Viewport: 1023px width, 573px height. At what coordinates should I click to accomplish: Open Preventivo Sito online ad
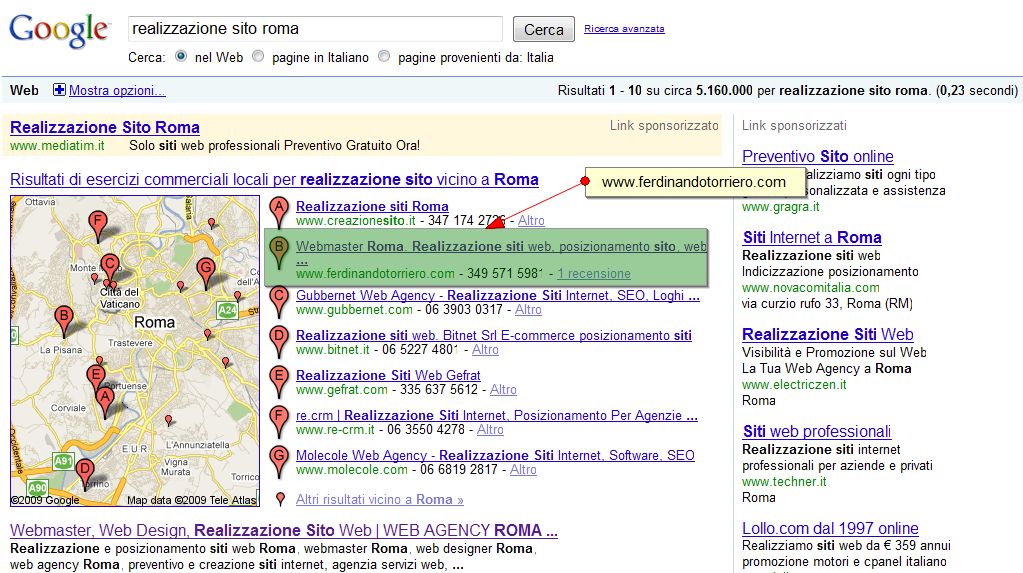click(x=817, y=157)
